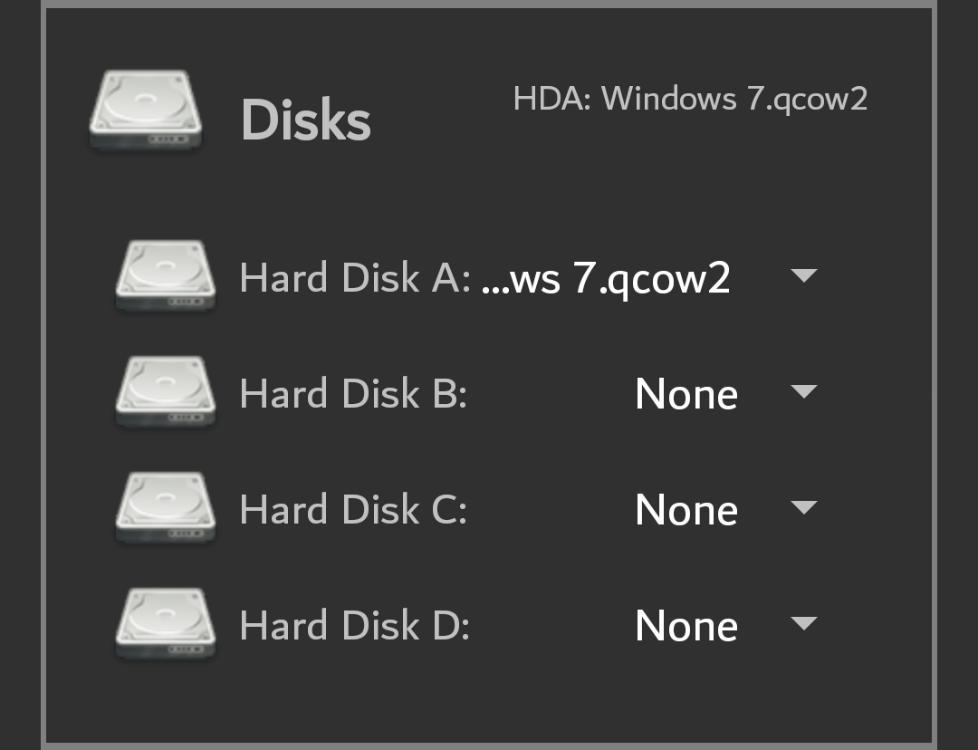Click empty space below the Hard Disk D row
978x750 pixels.
point(489,702)
